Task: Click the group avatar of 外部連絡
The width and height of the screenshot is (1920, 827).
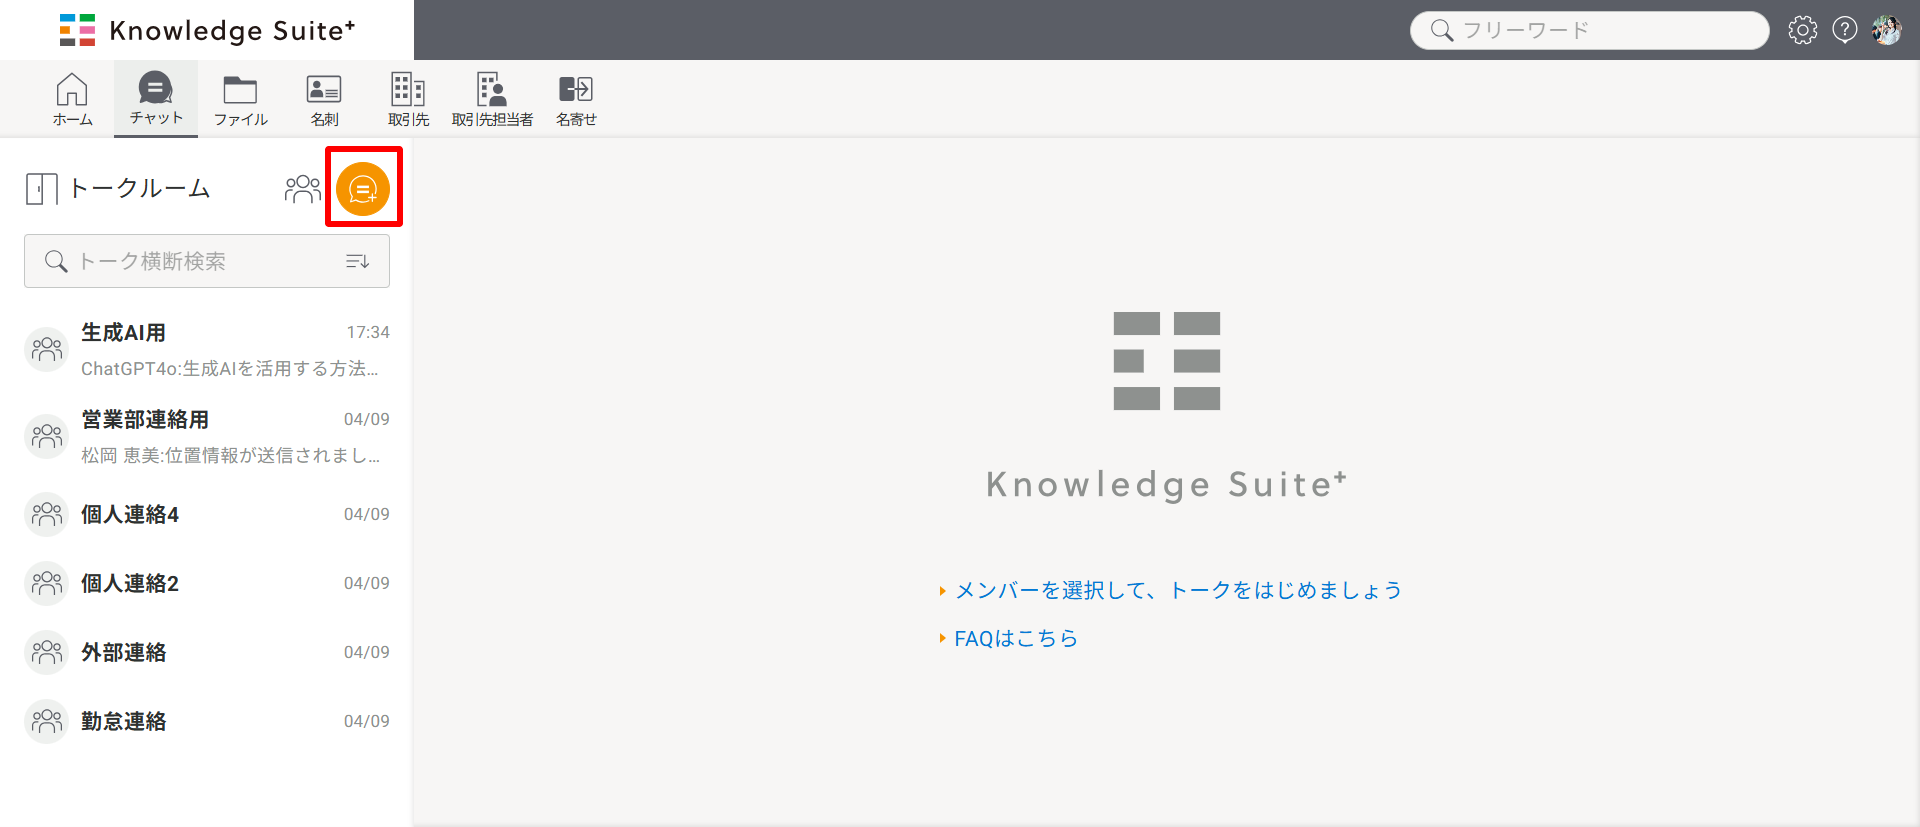Action: (x=47, y=652)
